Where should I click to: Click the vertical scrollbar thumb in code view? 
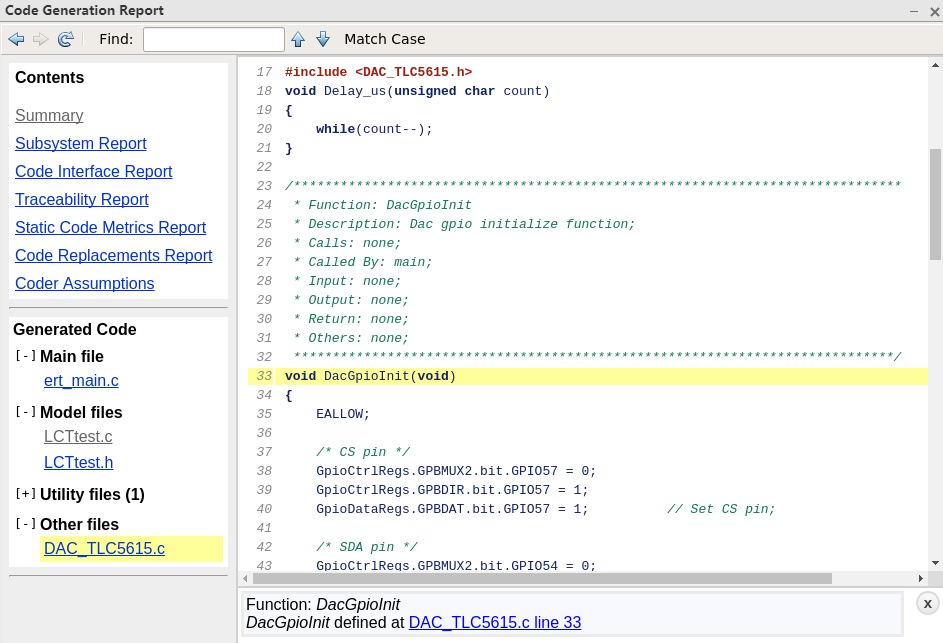(x=935, y=205)
